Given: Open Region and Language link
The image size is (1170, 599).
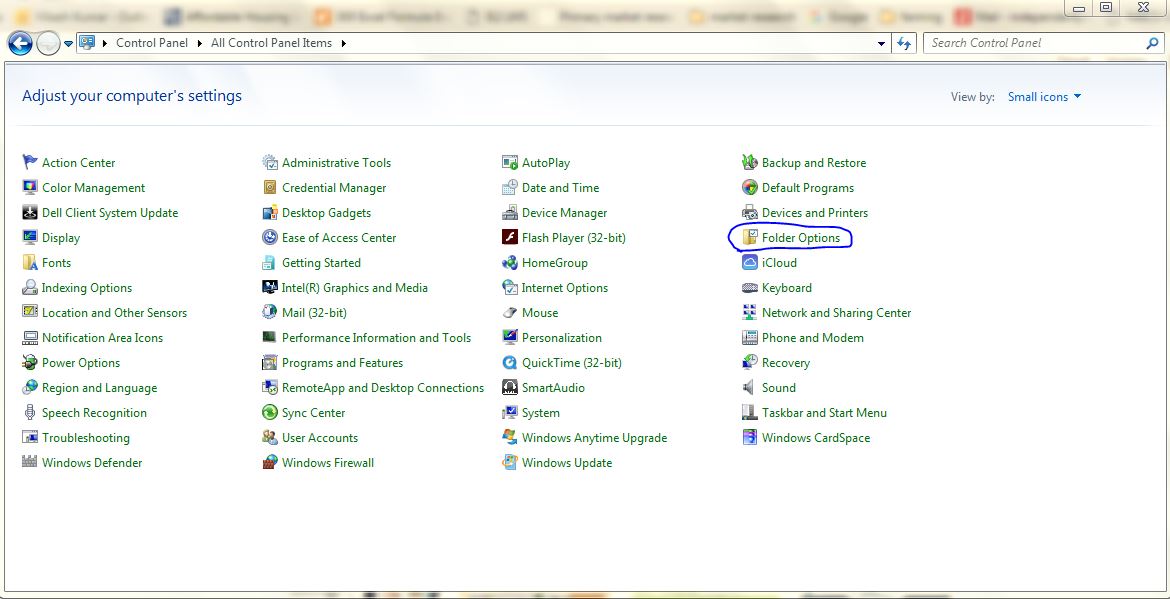Looking at the screenshot, I should 99,387.
